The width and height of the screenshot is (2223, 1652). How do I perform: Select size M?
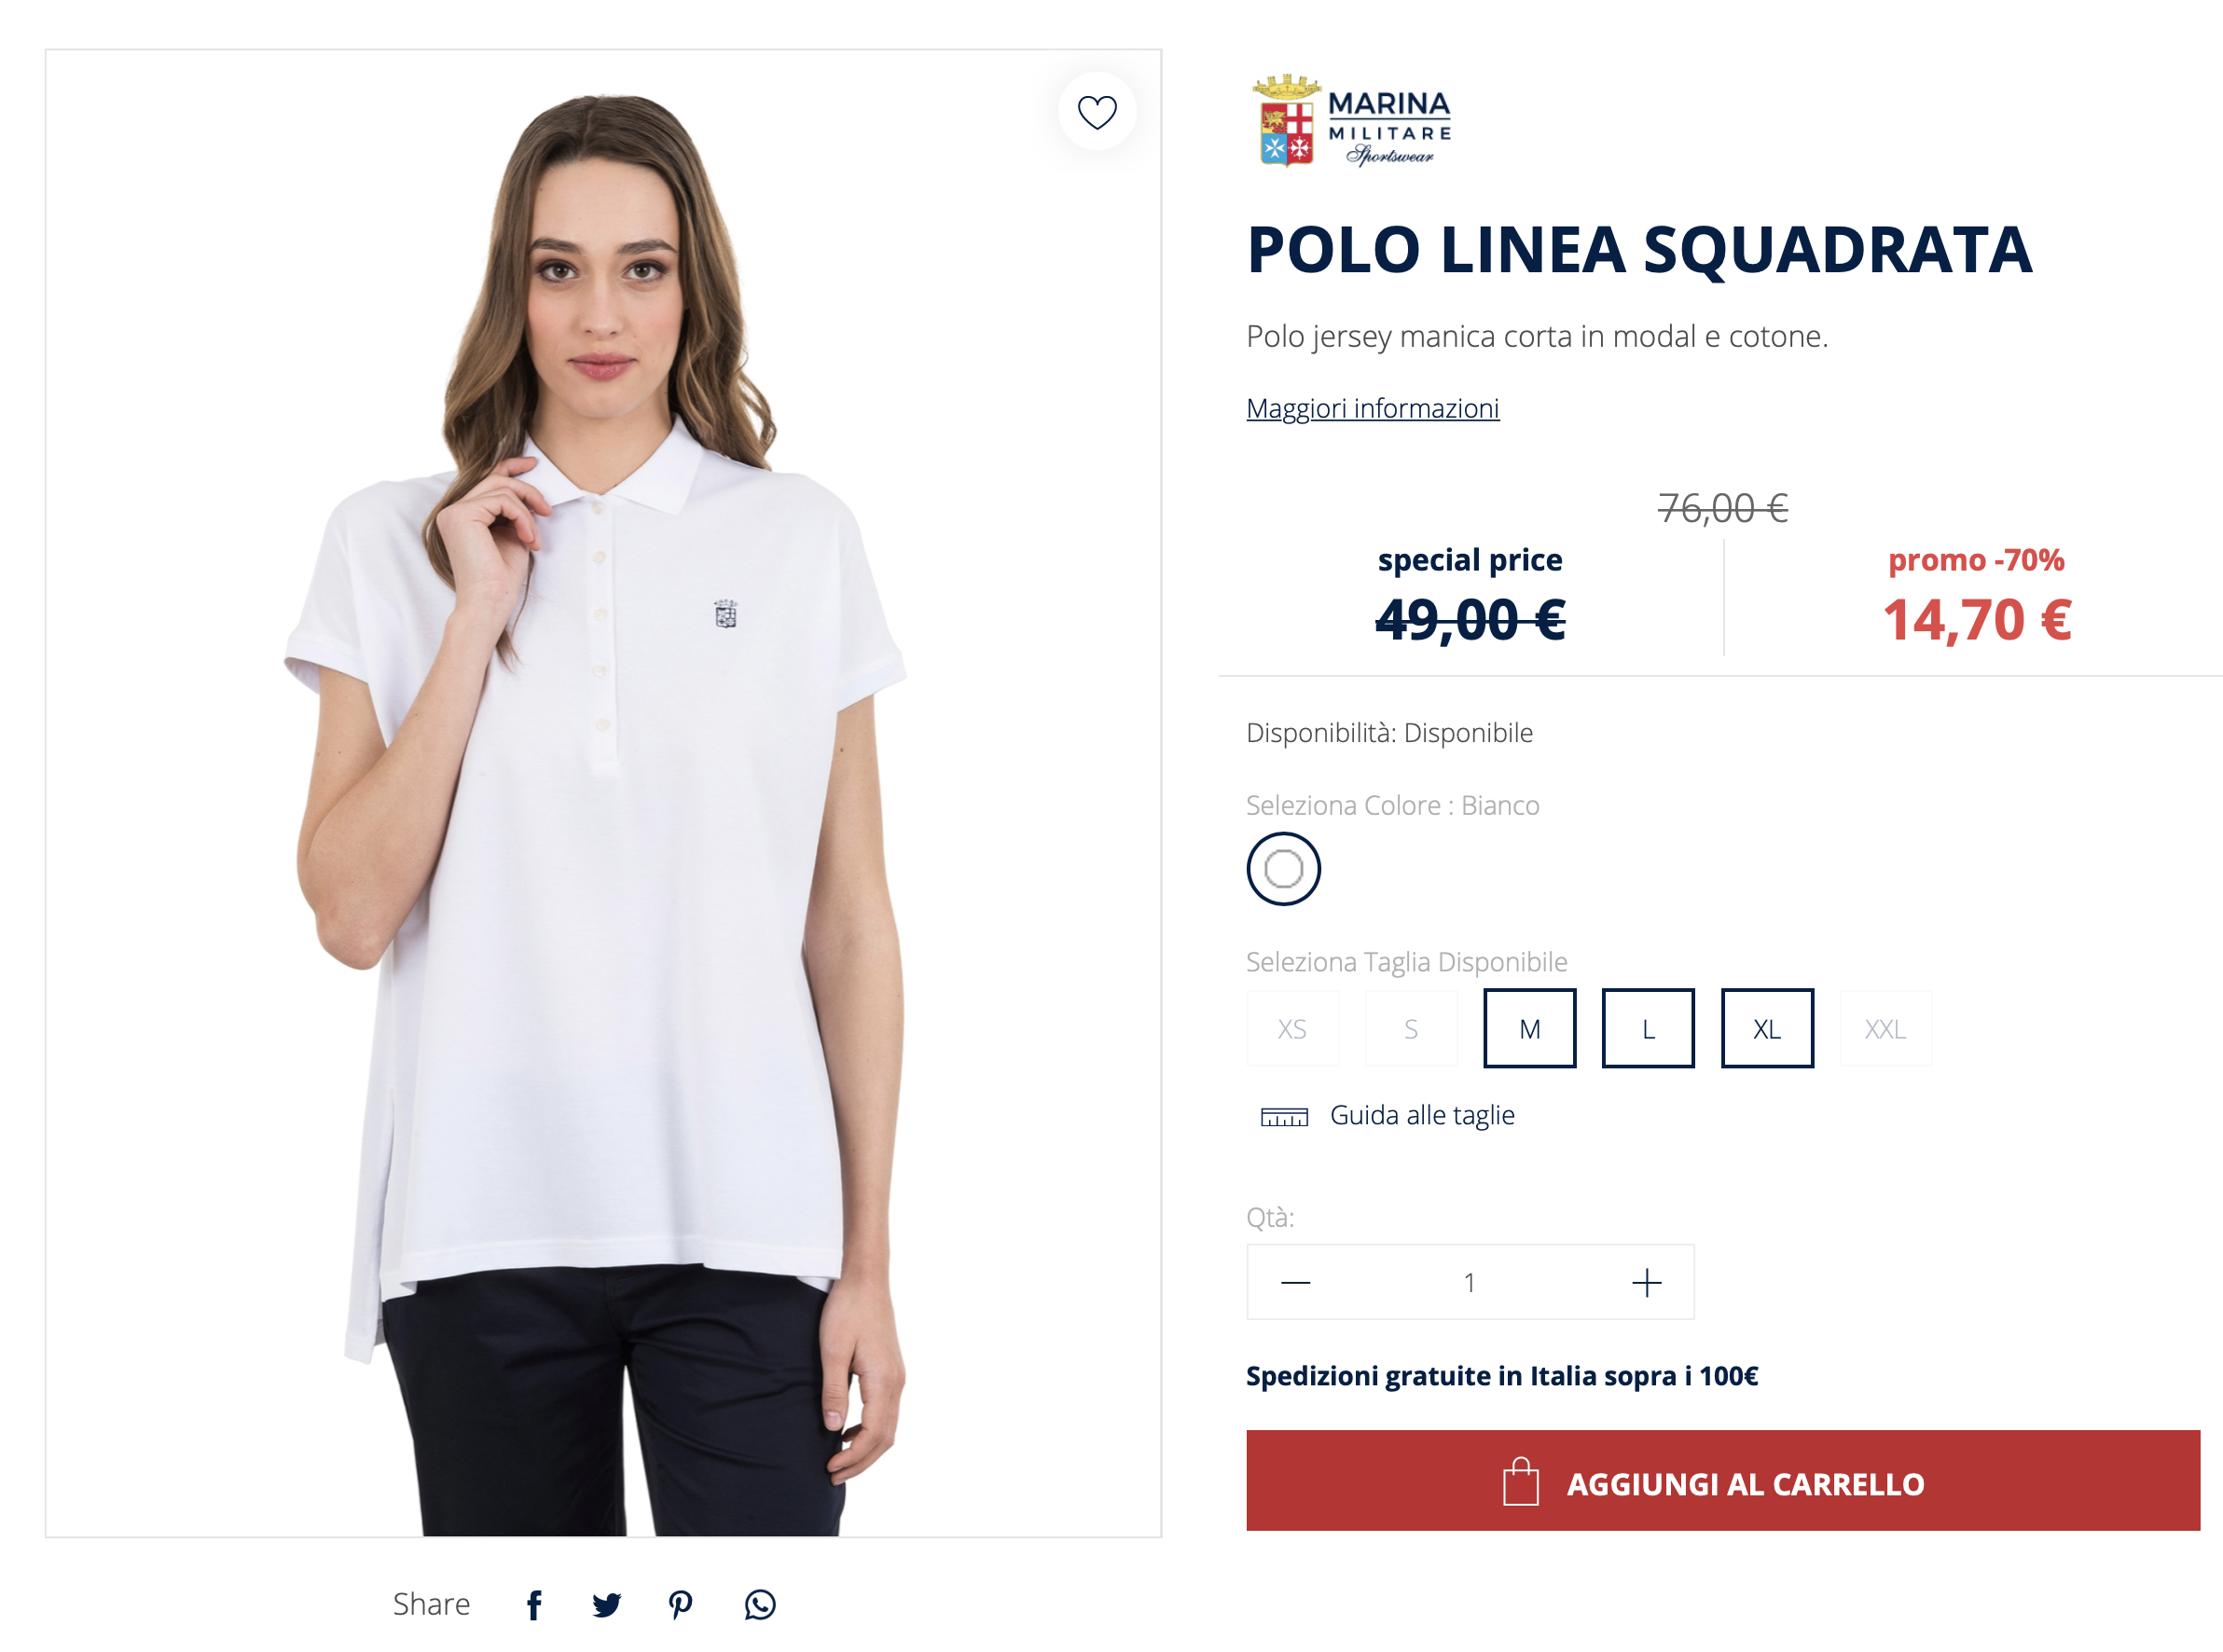point(1529,1028)
